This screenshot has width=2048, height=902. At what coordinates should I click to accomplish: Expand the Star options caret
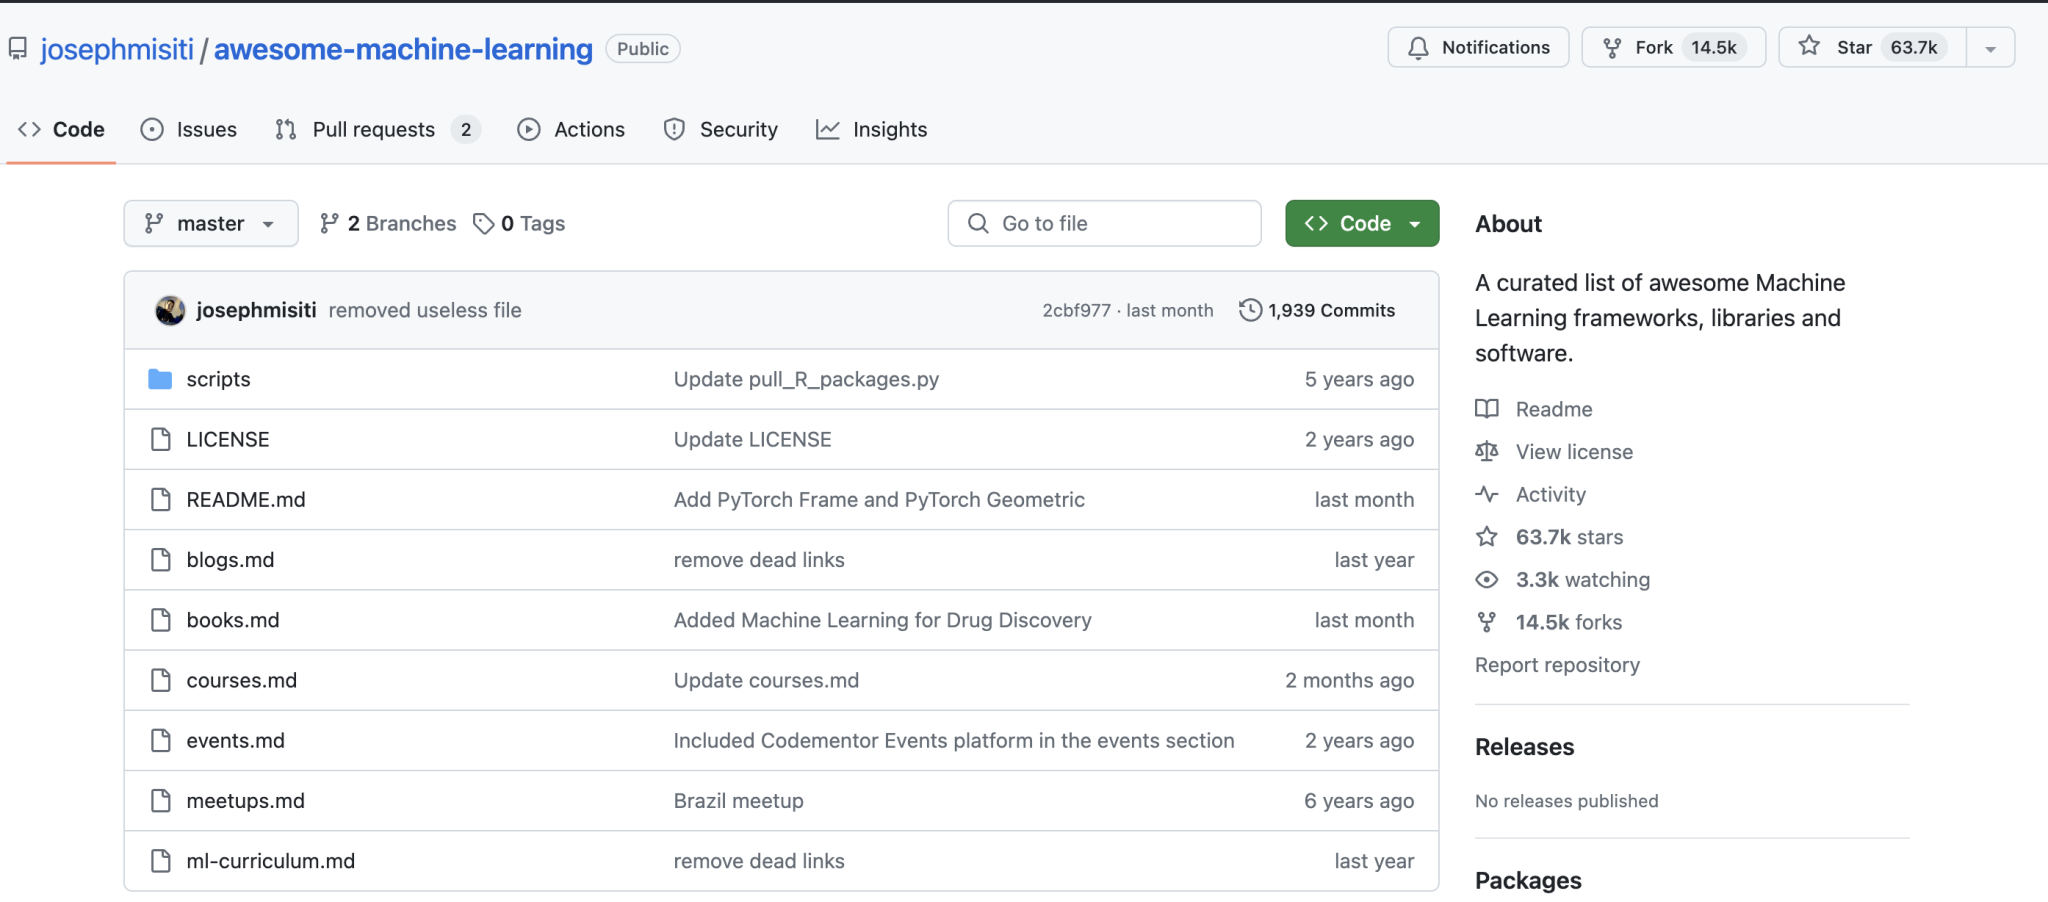(1990, 46)
